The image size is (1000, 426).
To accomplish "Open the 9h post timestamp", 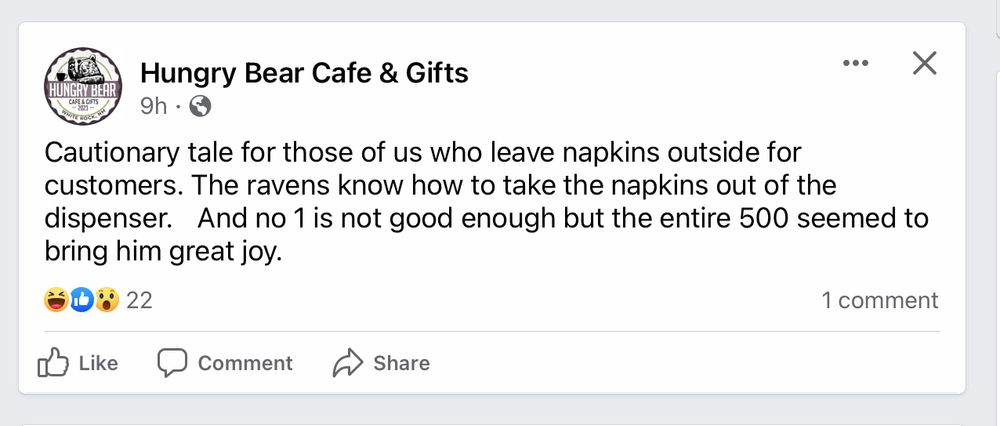I will pos(154,106).
